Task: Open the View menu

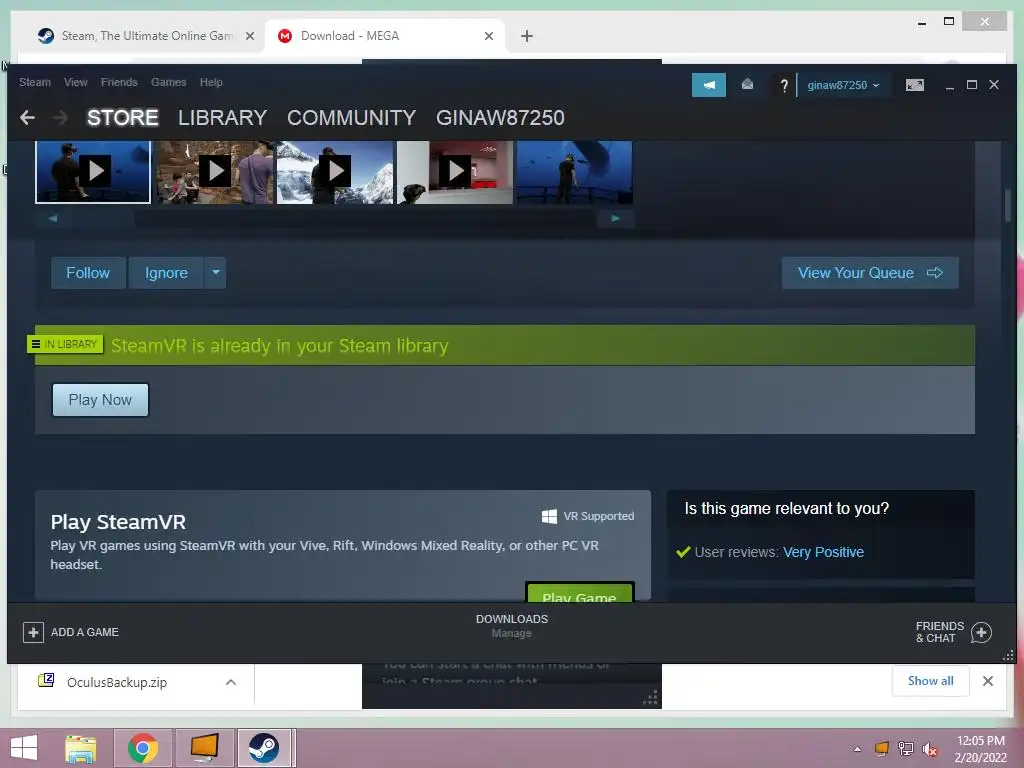Action: click(x=76, y=82)
